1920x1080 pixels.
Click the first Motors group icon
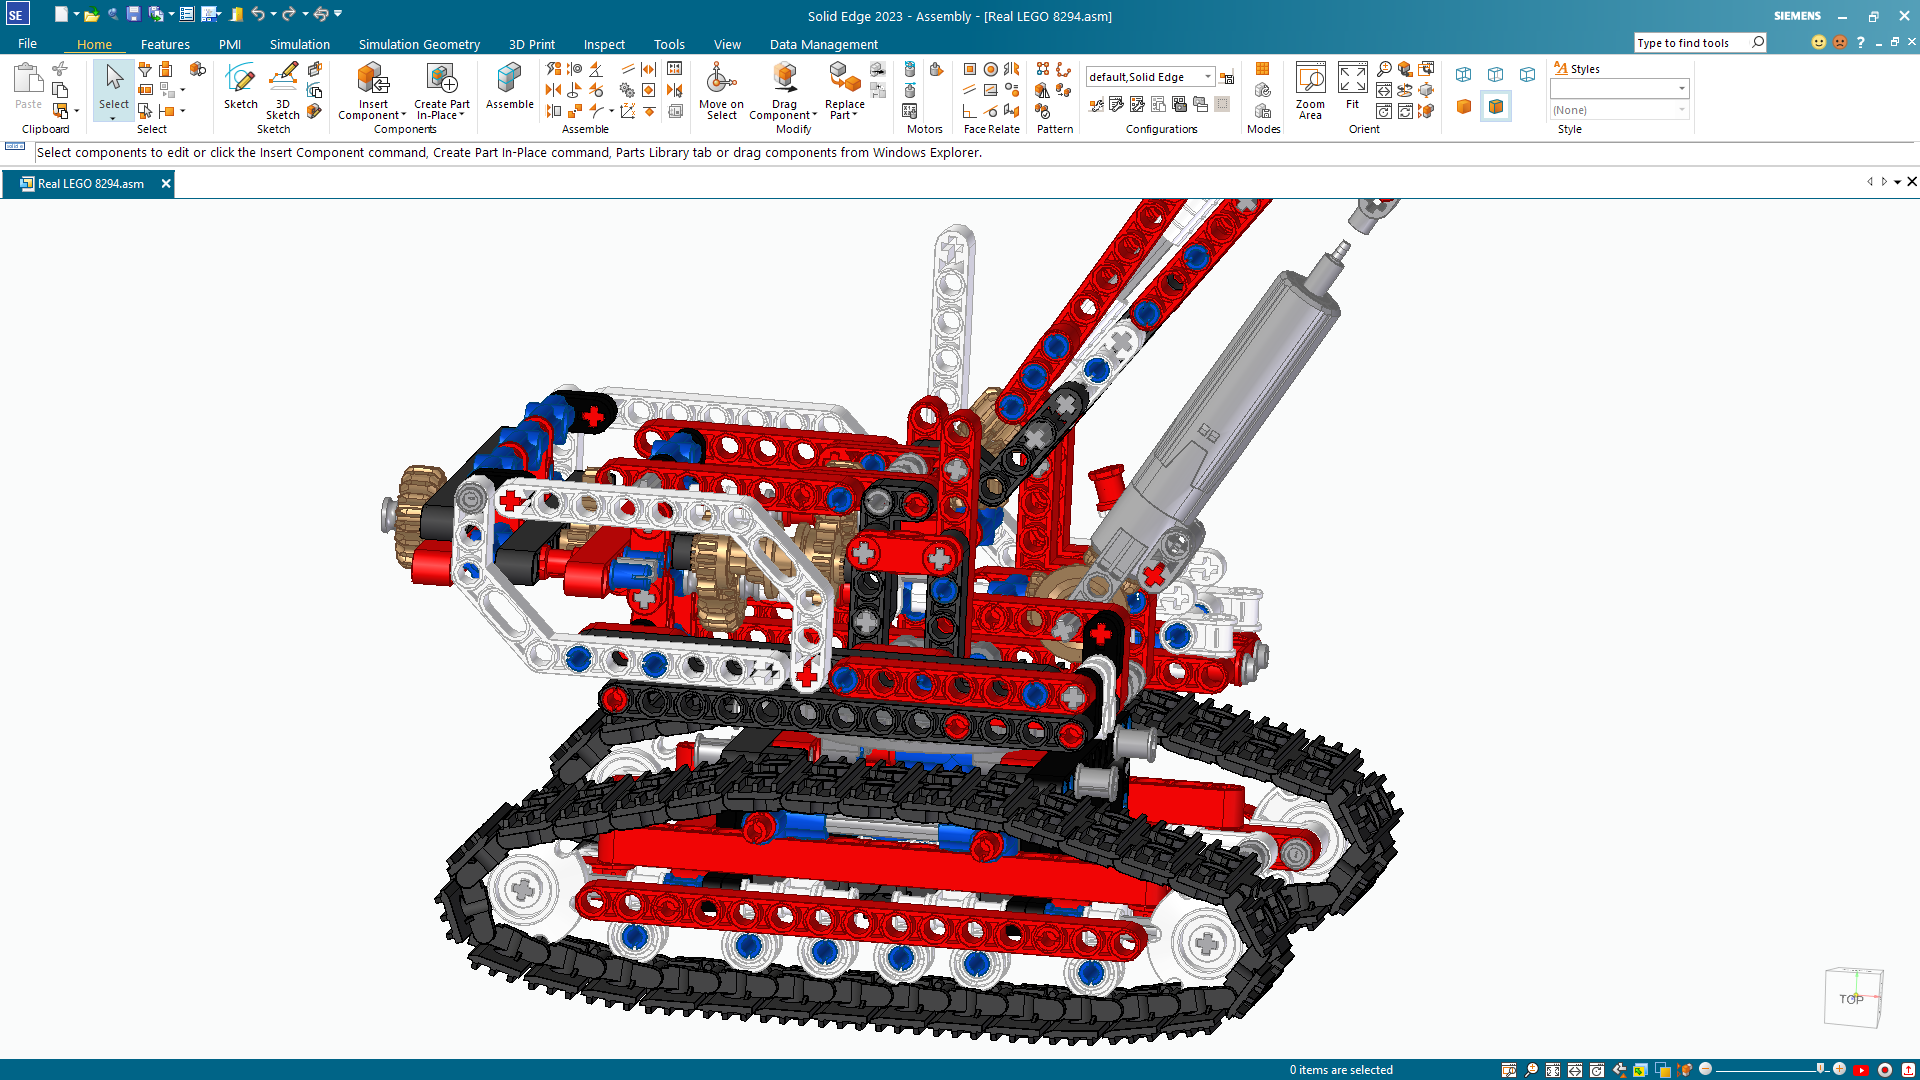pos(909,68)
